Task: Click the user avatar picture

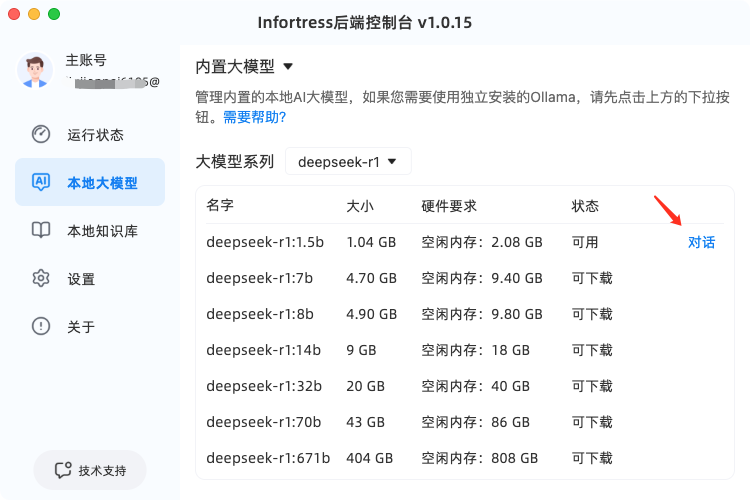Action: [35, 70]
